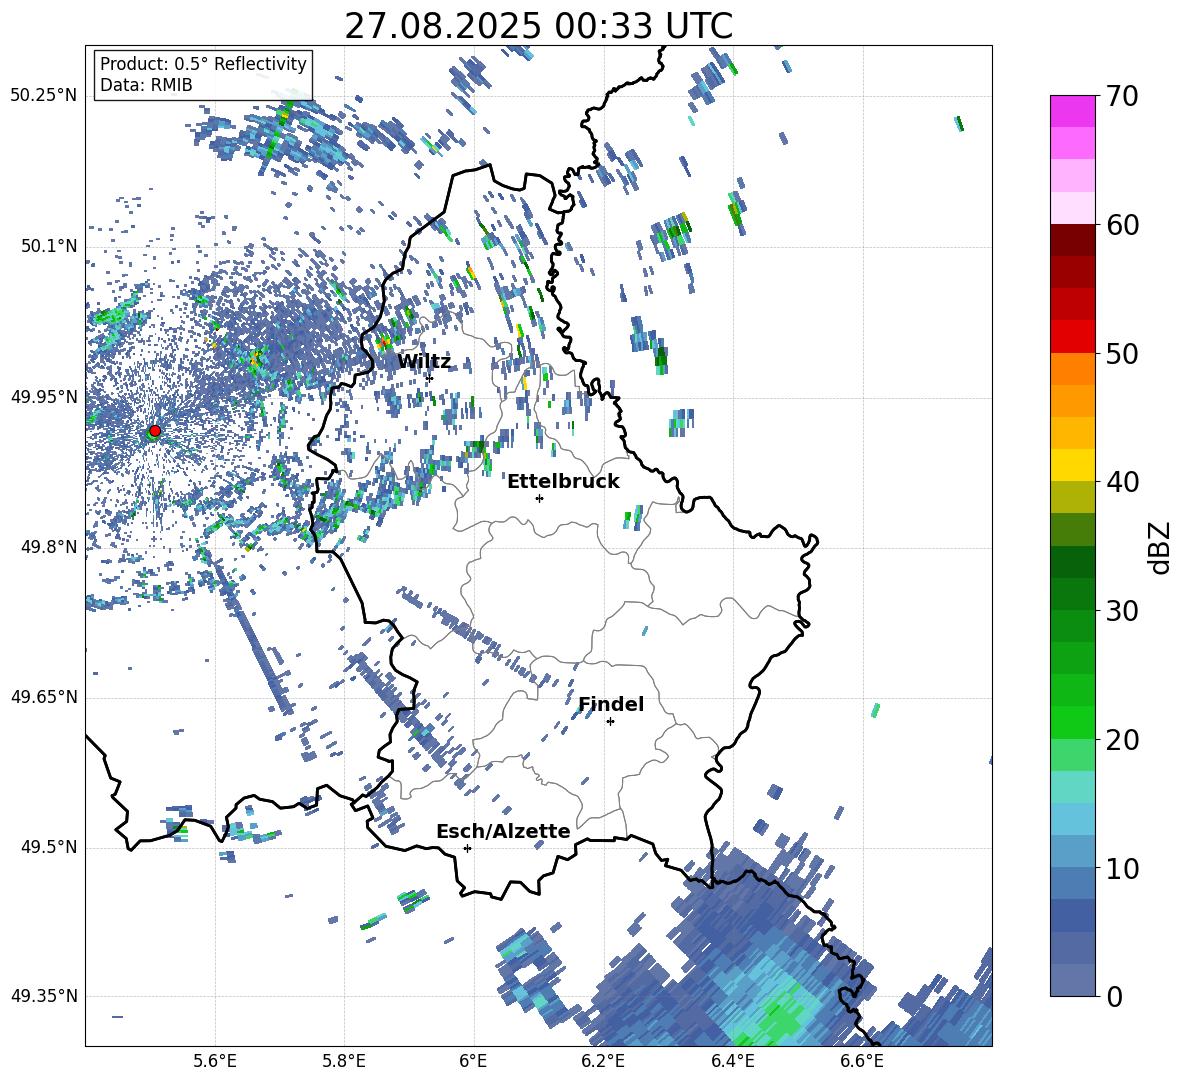Click the 49.5°N latitude label
Image resolution: width=1184 pixels, height=1081 pixels.
[48, 847]
